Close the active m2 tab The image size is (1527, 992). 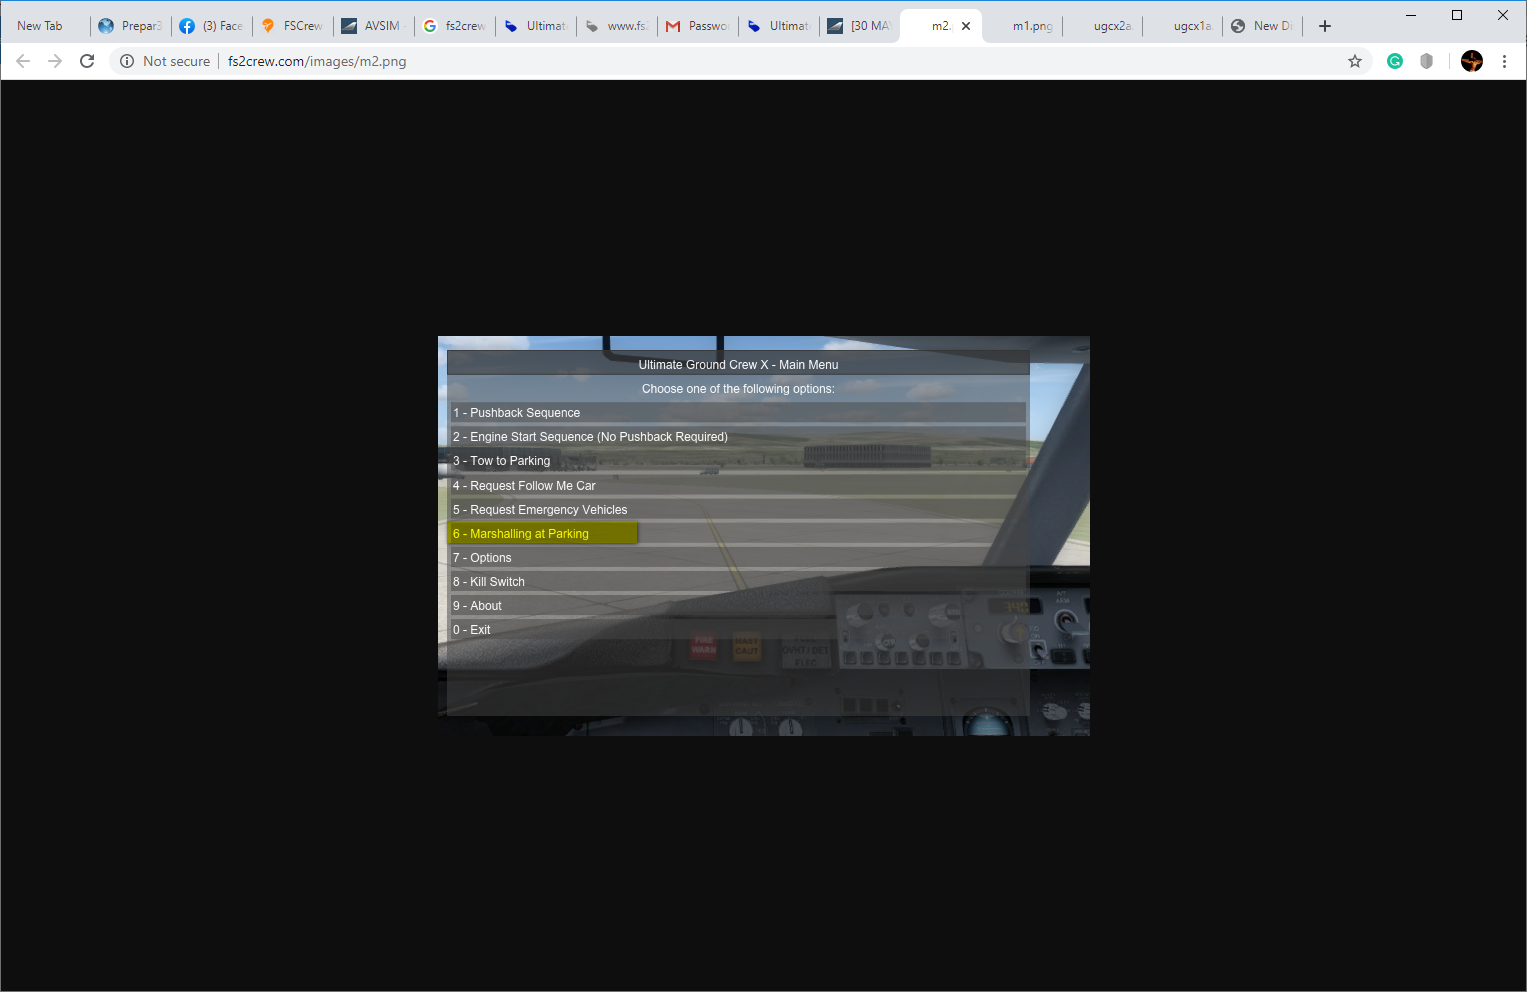[x=966, y=26]
